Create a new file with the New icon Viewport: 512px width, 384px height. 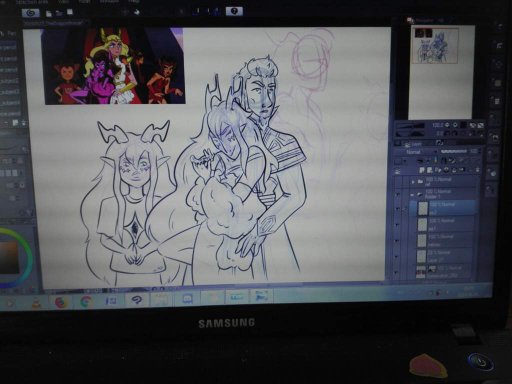coord(49,13)
